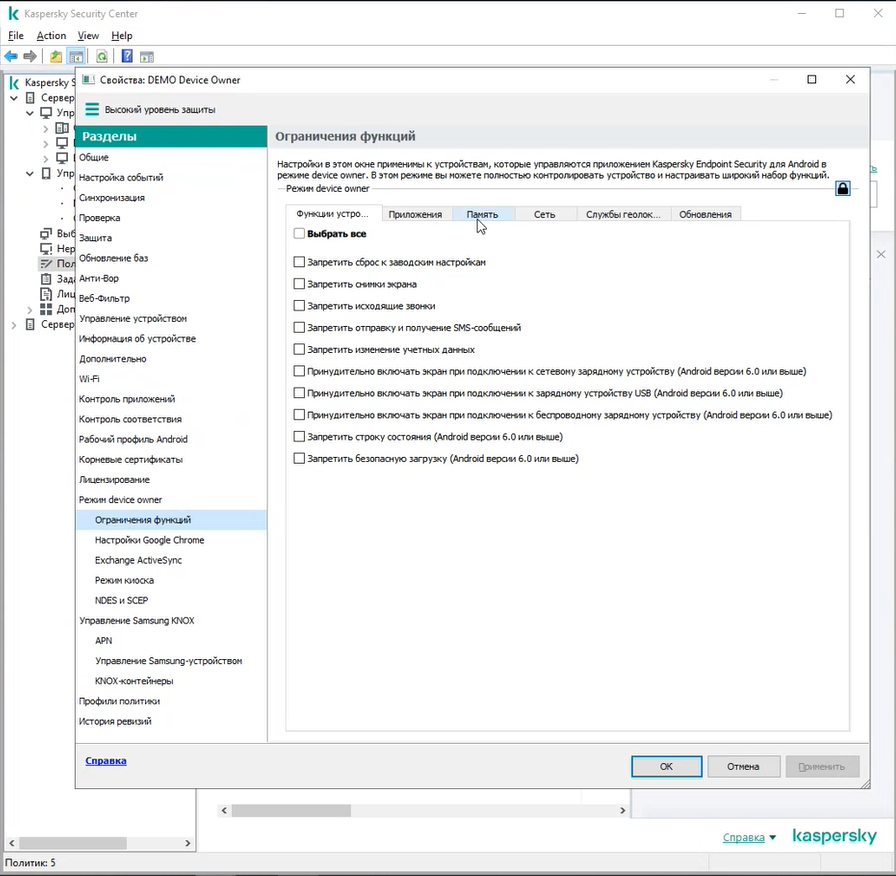Open the Справка dropdown arrow at bottom right
This screenshot has width=896, height=876.
click(773, 838)
